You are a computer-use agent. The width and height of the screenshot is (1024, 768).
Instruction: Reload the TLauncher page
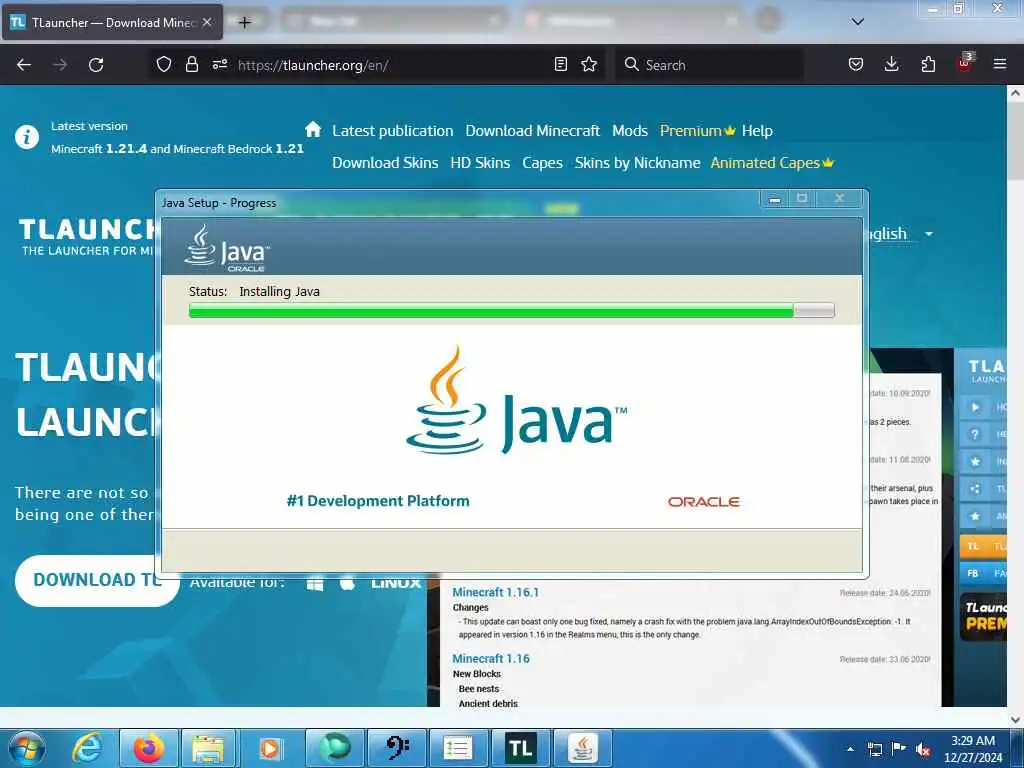click(96, 65)
